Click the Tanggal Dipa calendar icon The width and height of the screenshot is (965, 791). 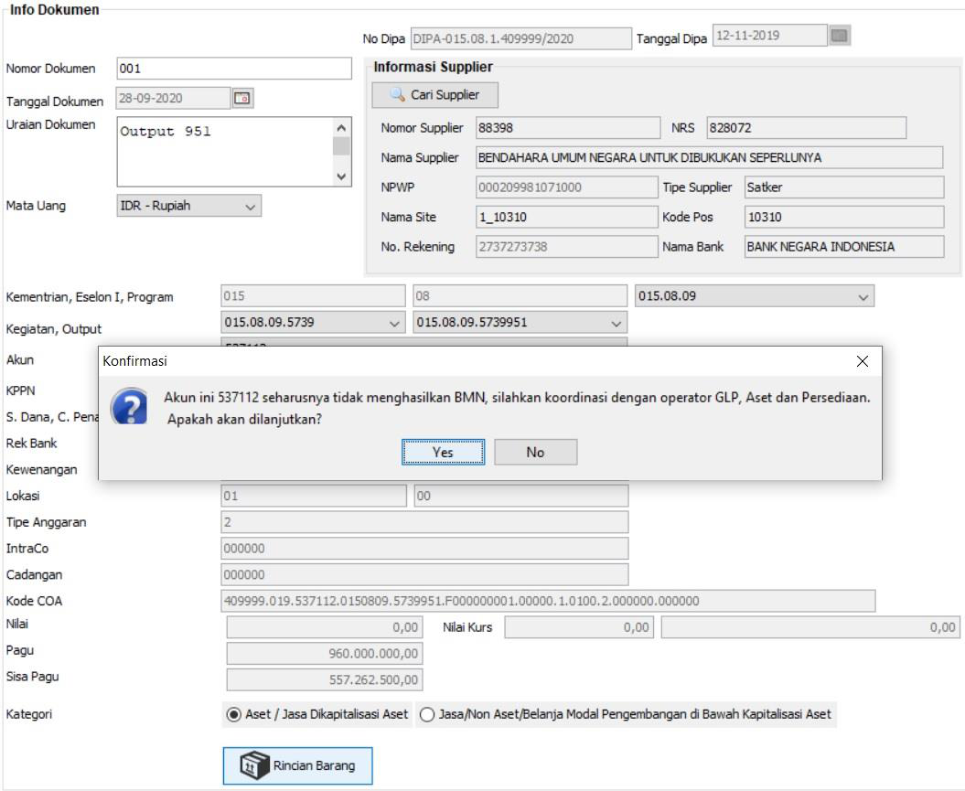coord(840,36)
